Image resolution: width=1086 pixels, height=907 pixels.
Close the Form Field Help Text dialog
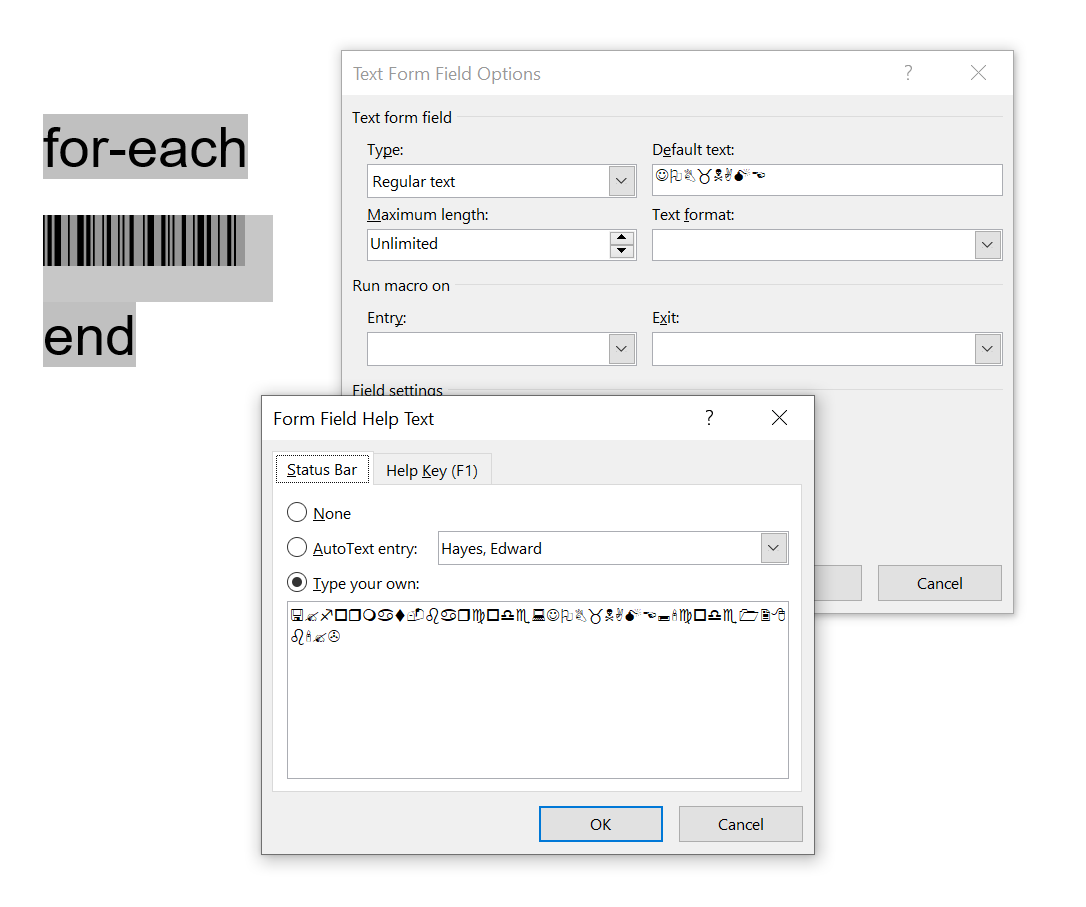tap(779, 418)
